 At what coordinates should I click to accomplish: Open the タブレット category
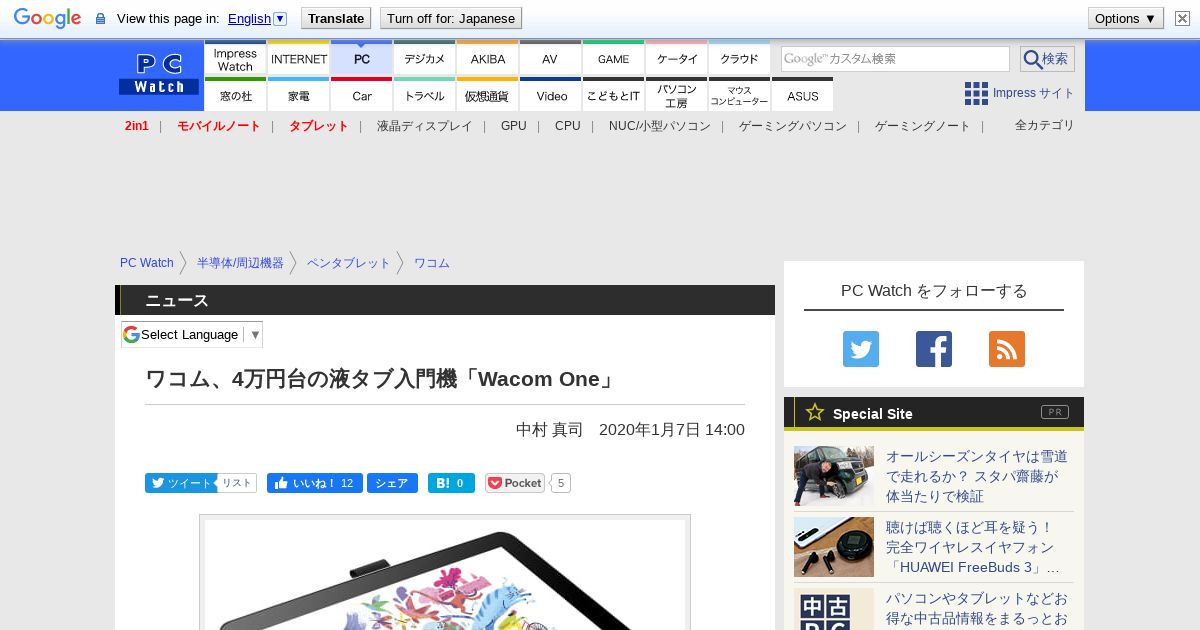[x=319, y=126]
